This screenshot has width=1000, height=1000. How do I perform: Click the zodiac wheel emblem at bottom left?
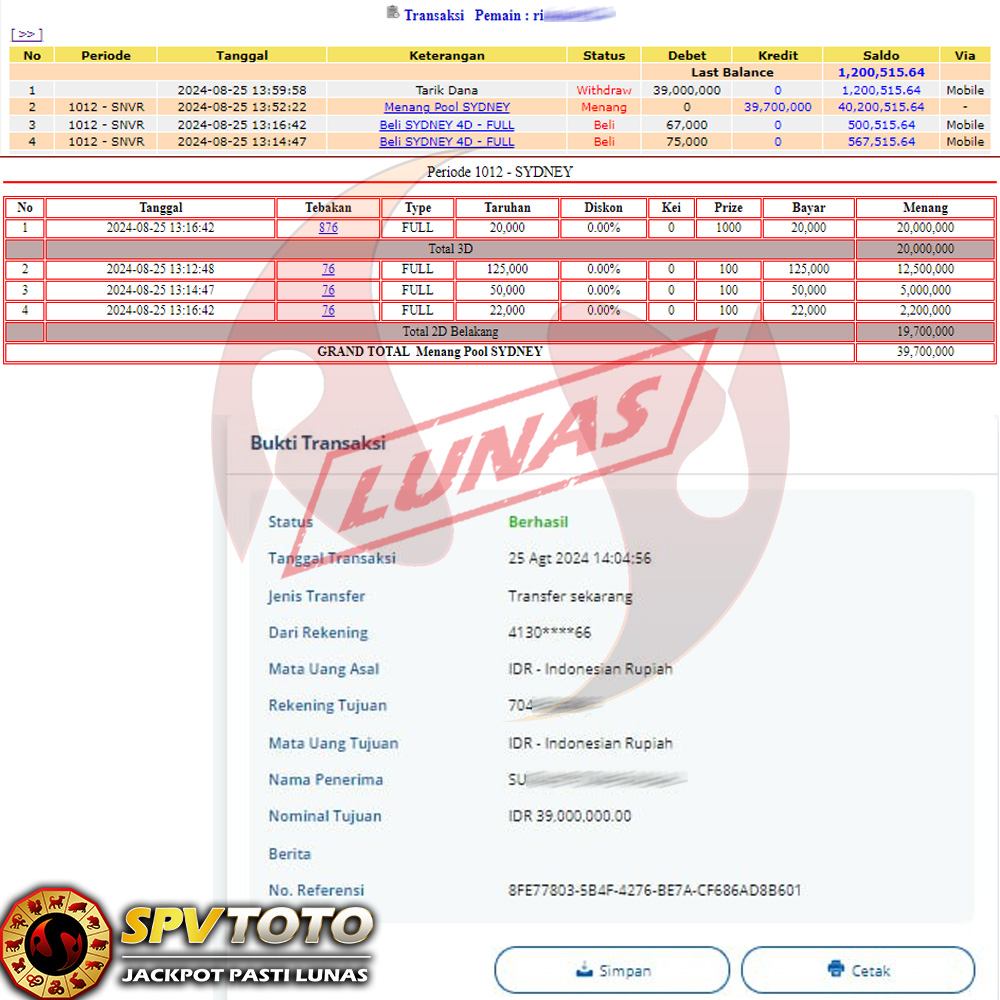point(55,941)
